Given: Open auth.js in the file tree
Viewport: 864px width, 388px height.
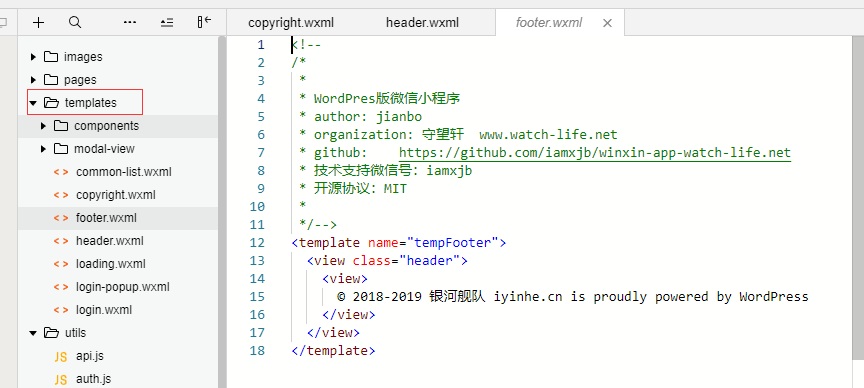Looking at the screenshot, I should (x=94, y=379).
